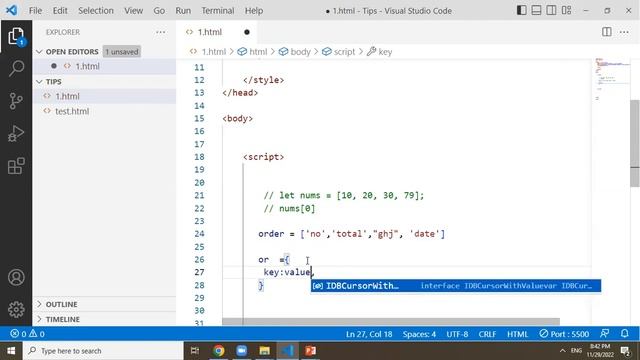
Task: Open PowerPoint from taskbar
Action: pyautogui.click(x=311, y=351)
